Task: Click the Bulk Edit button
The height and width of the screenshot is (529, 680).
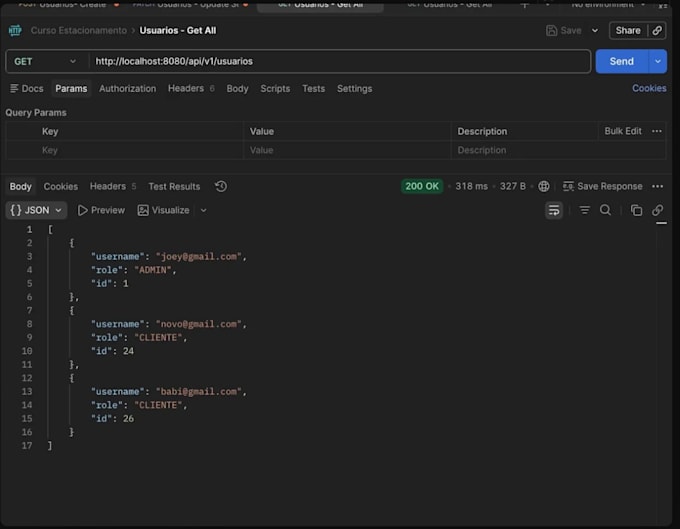Action: click(623, 131)
